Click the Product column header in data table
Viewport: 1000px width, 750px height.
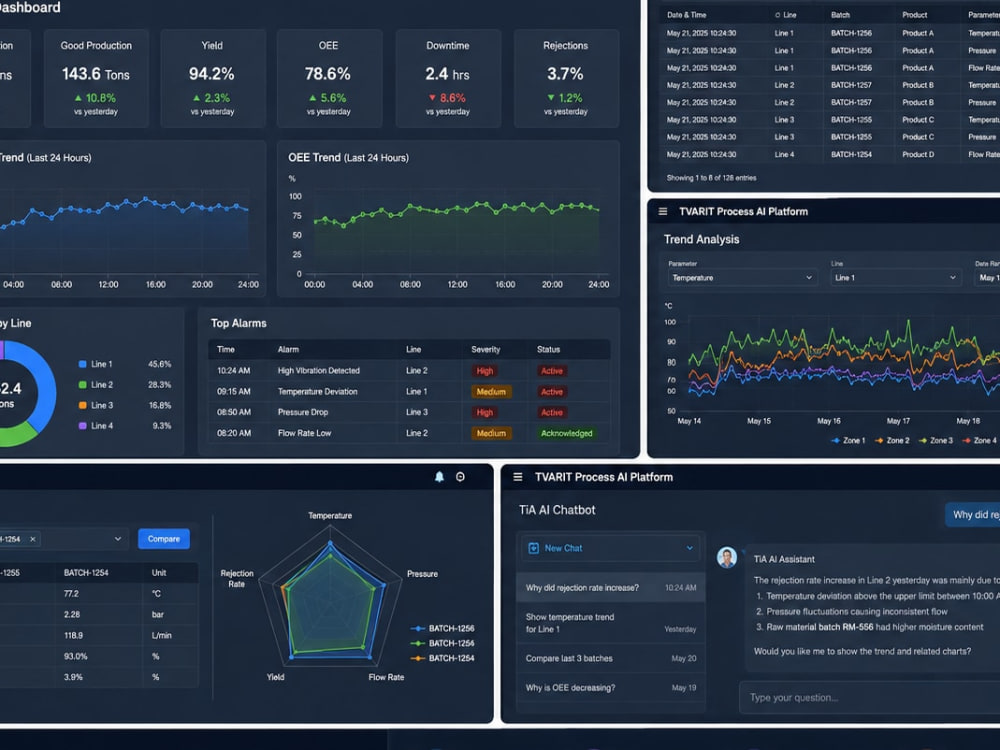click(x=915, y=15)
